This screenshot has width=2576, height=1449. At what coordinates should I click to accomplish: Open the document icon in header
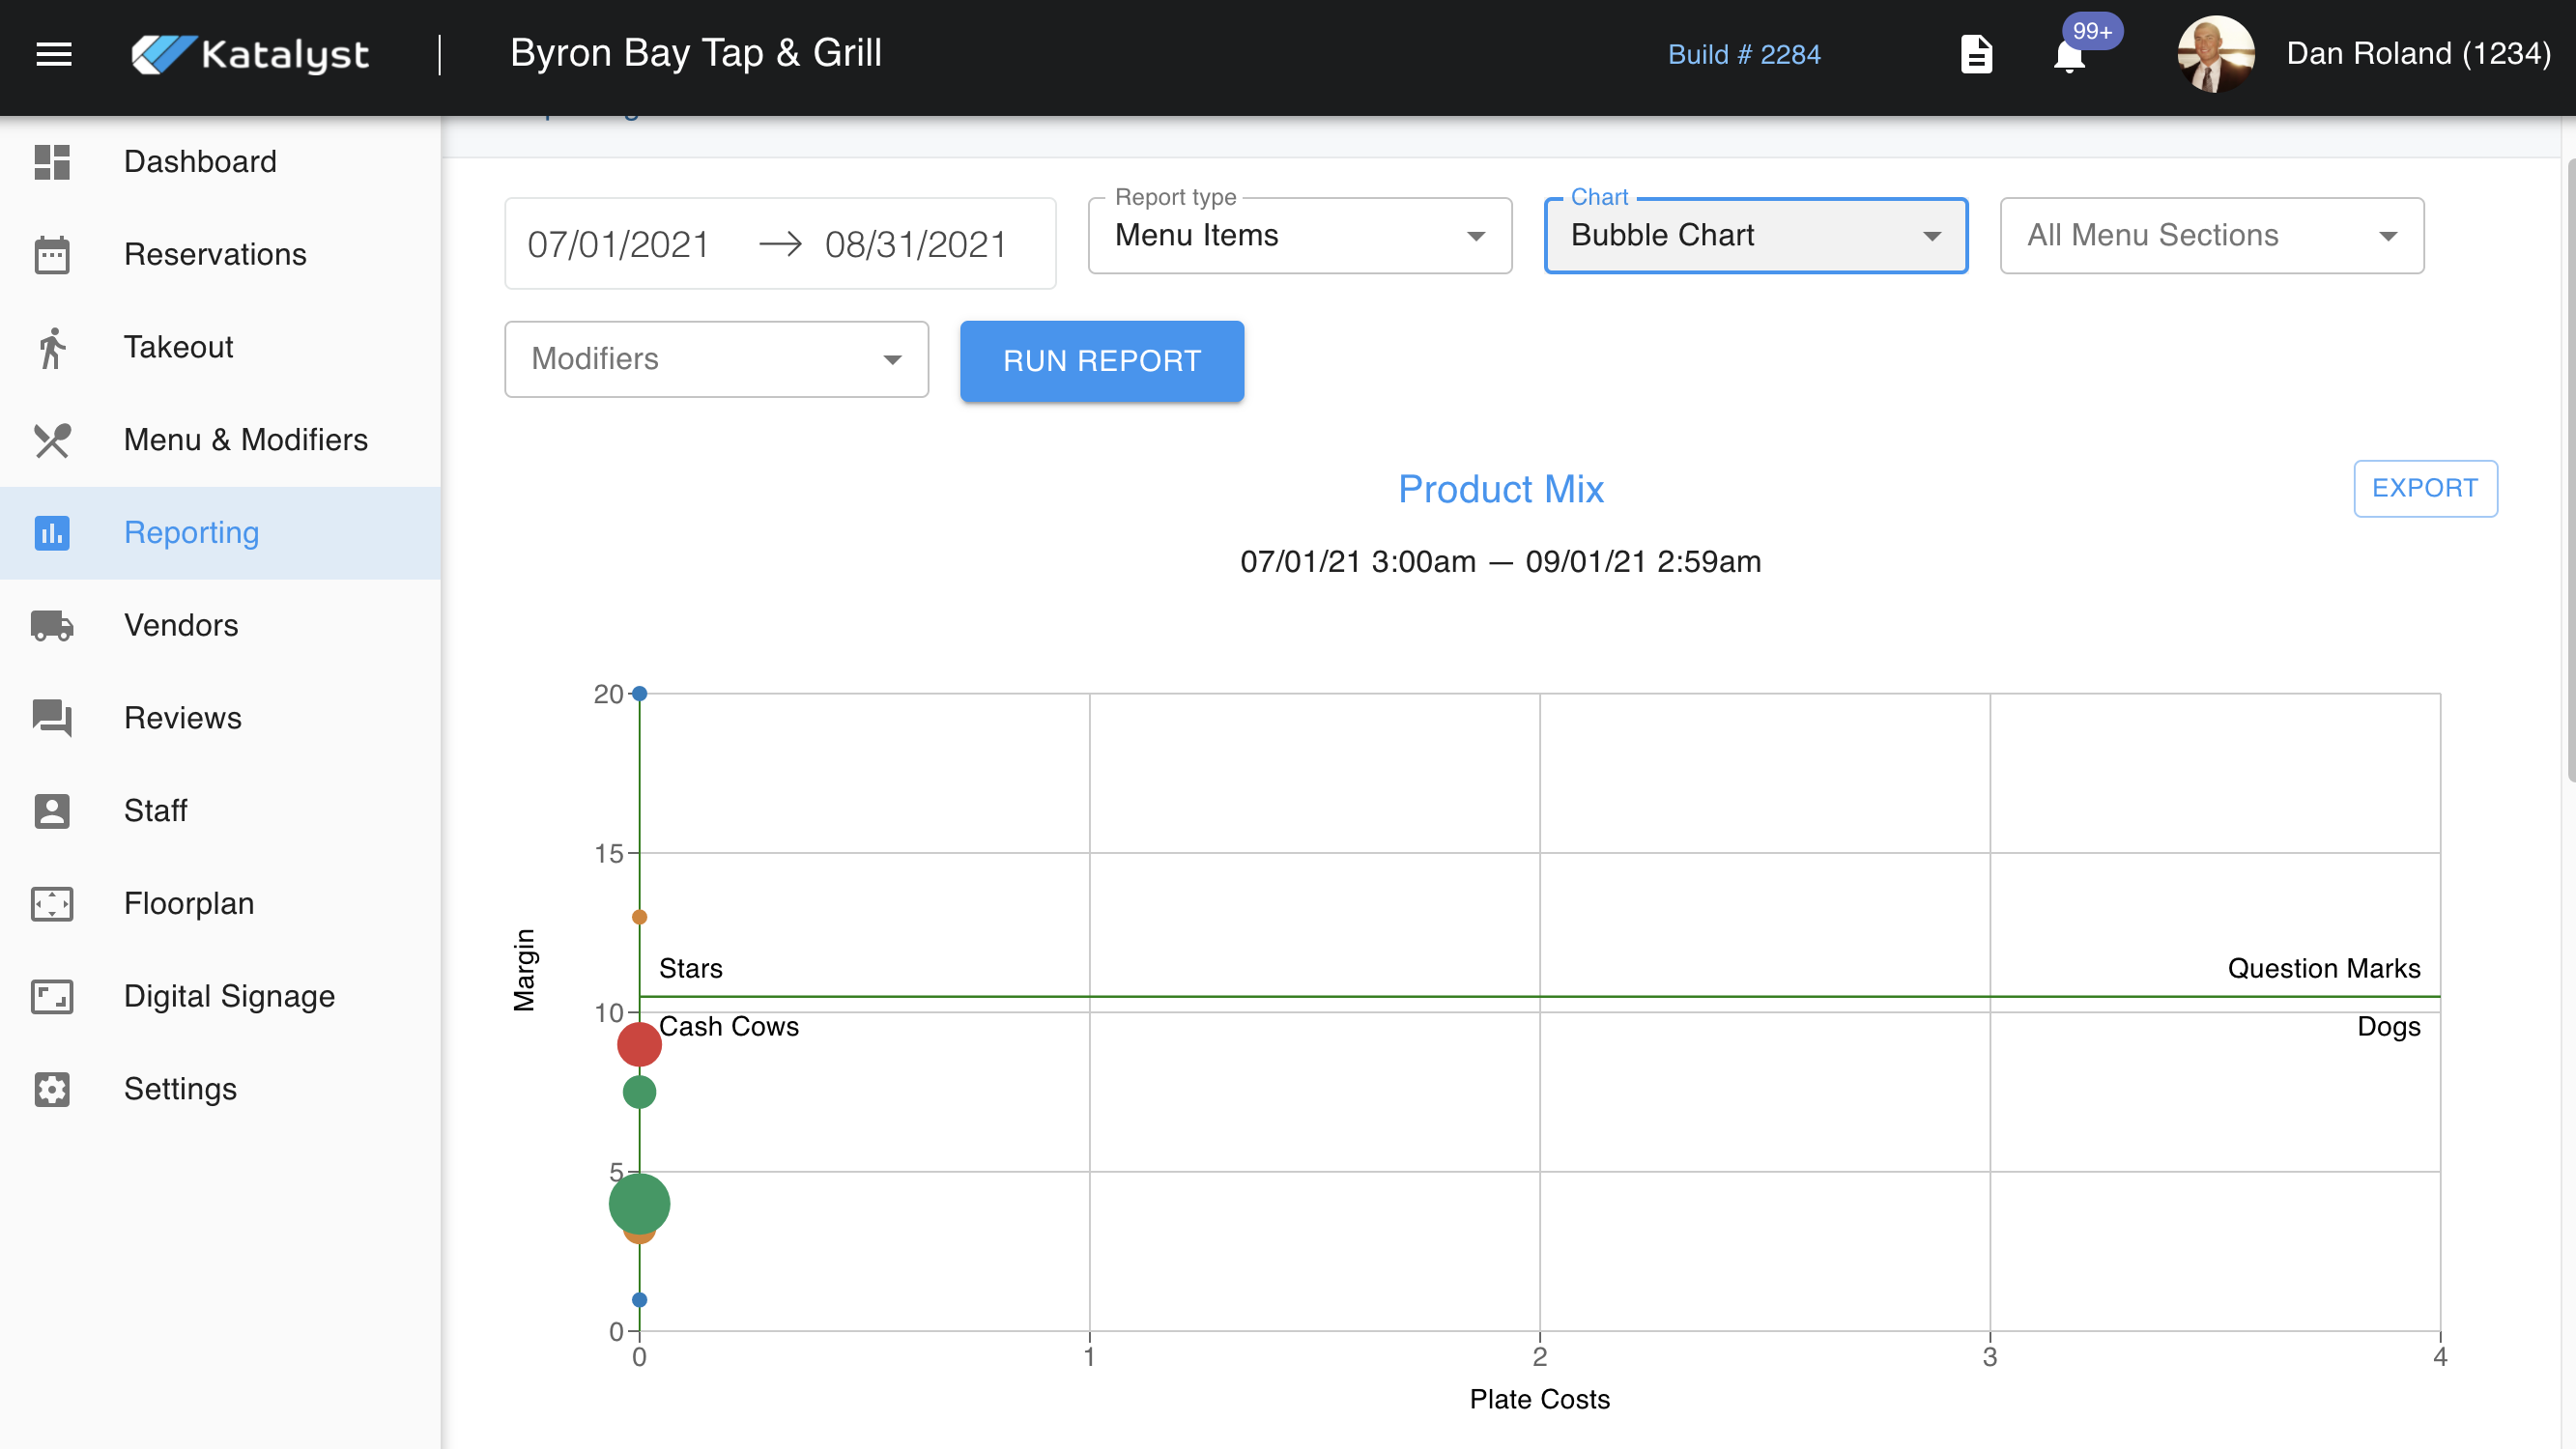[x=1976, y=54]
